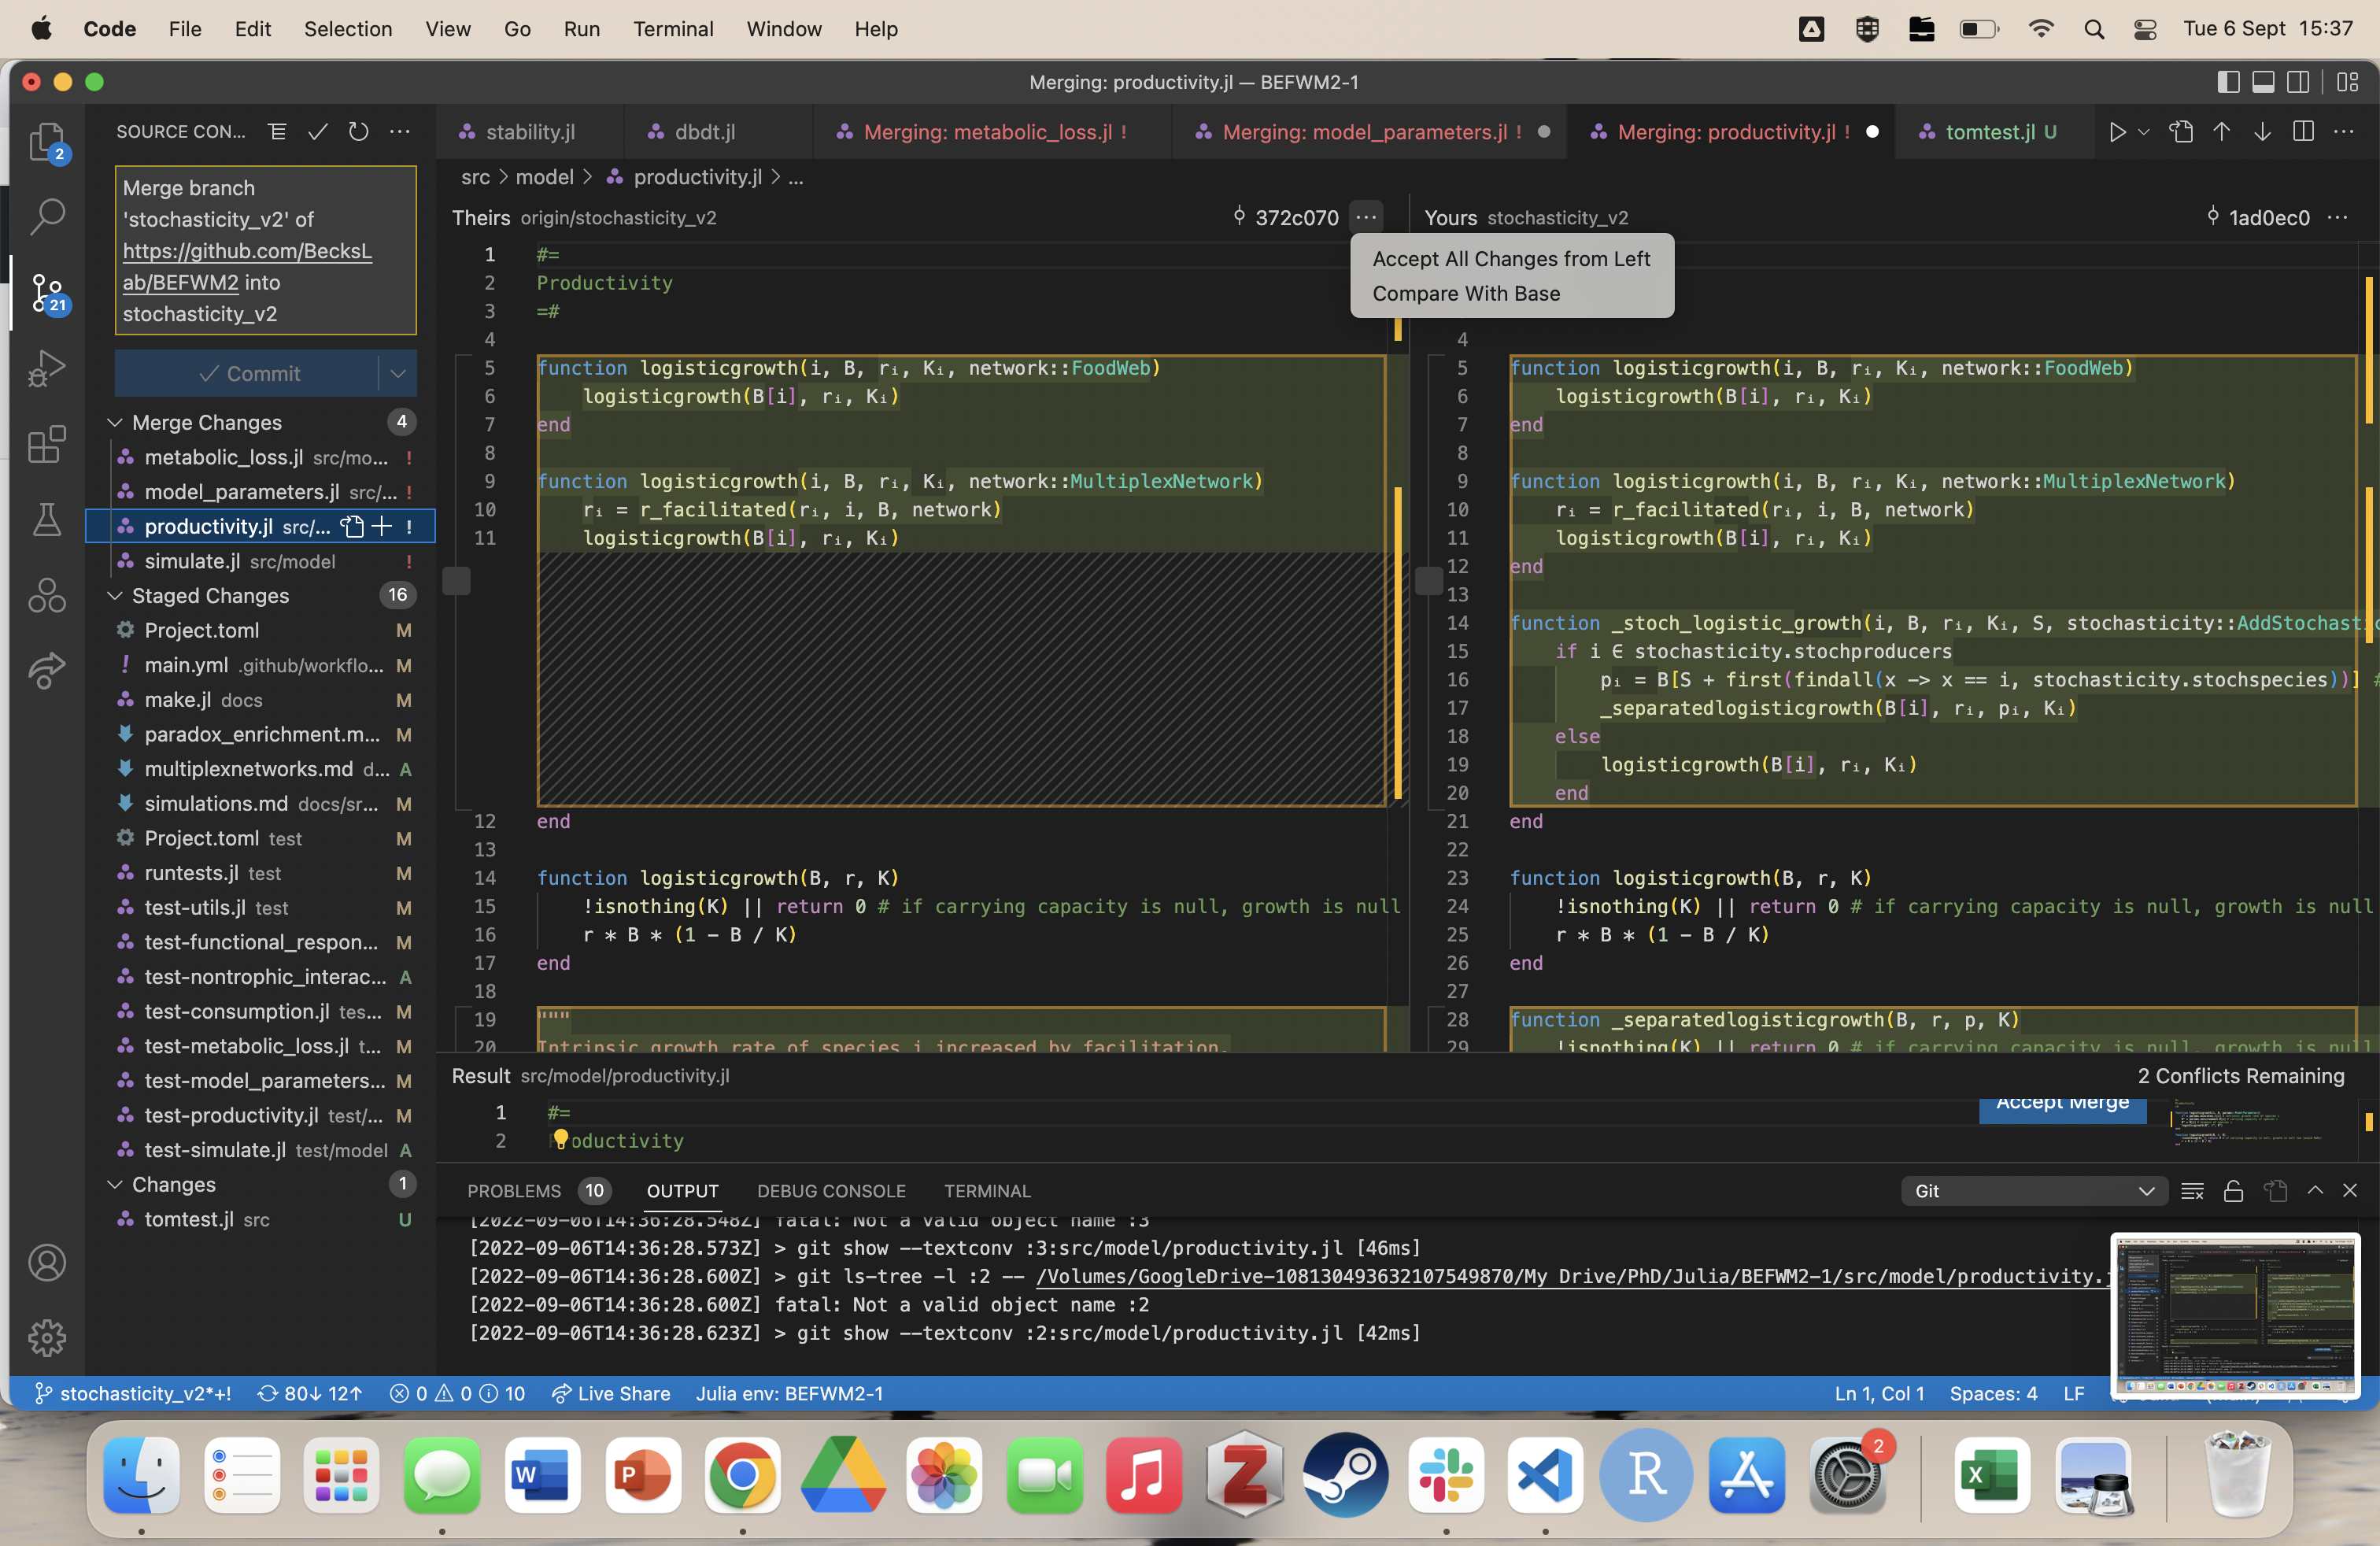The image size is (2380, 1546).
Task: Open file icon on productivity.jl row
Action: click(352, 526)
